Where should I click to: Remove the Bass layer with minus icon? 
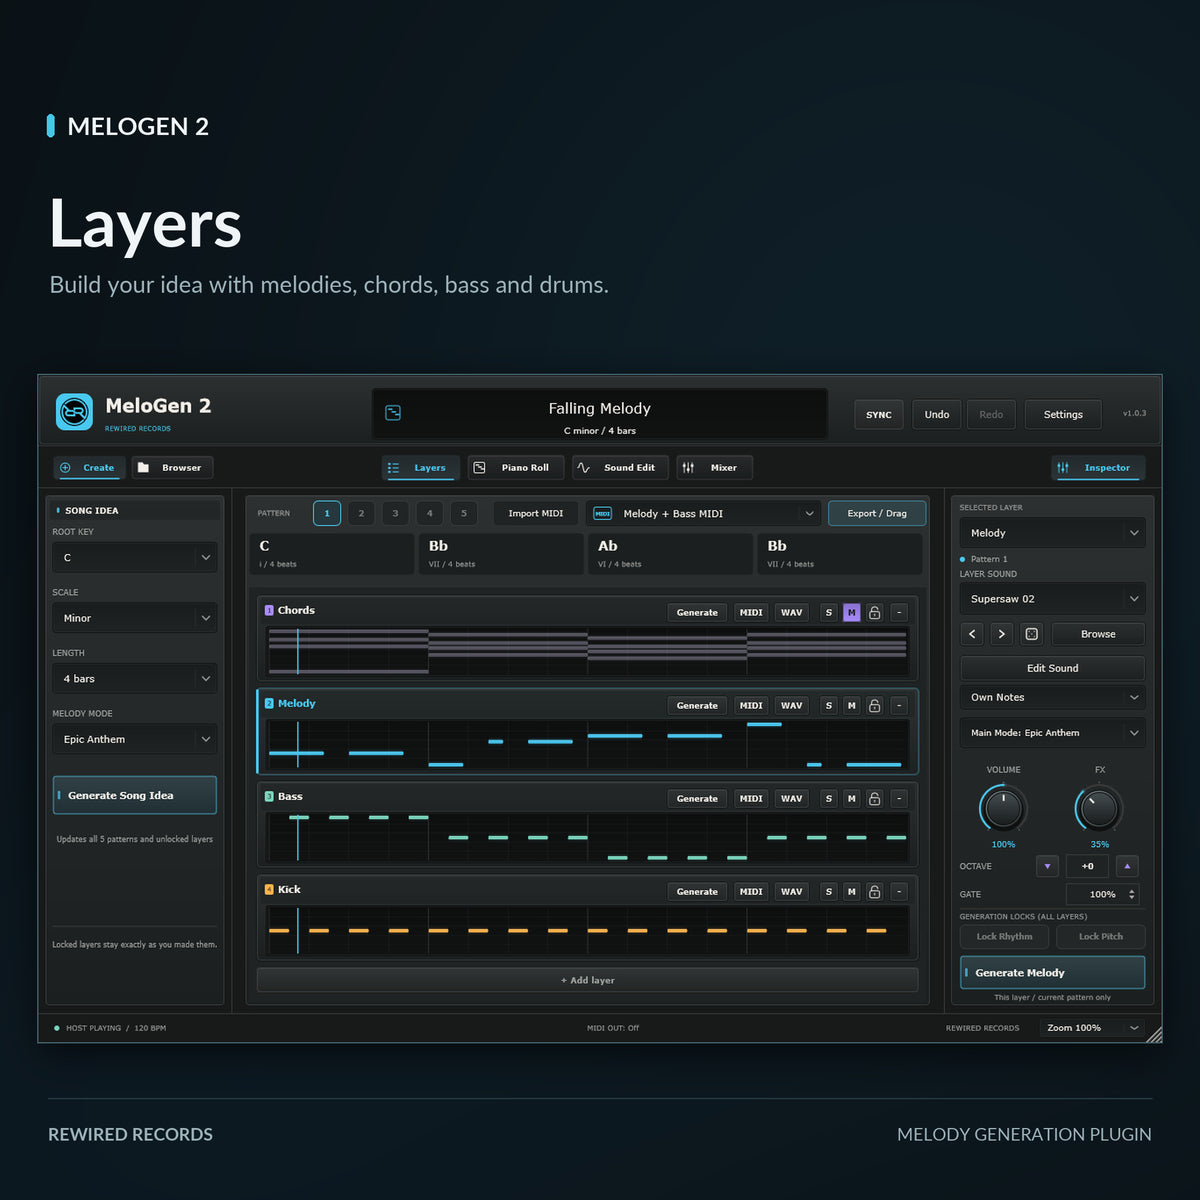coord(899,798)
